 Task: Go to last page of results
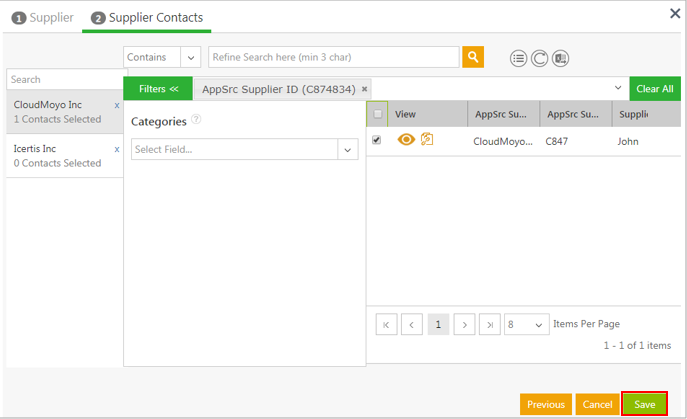[x=490, y=324]
